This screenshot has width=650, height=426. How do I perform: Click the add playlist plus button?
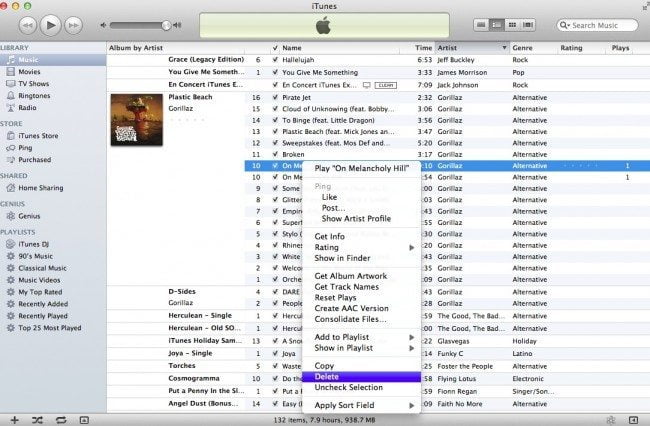click(15, 420)
